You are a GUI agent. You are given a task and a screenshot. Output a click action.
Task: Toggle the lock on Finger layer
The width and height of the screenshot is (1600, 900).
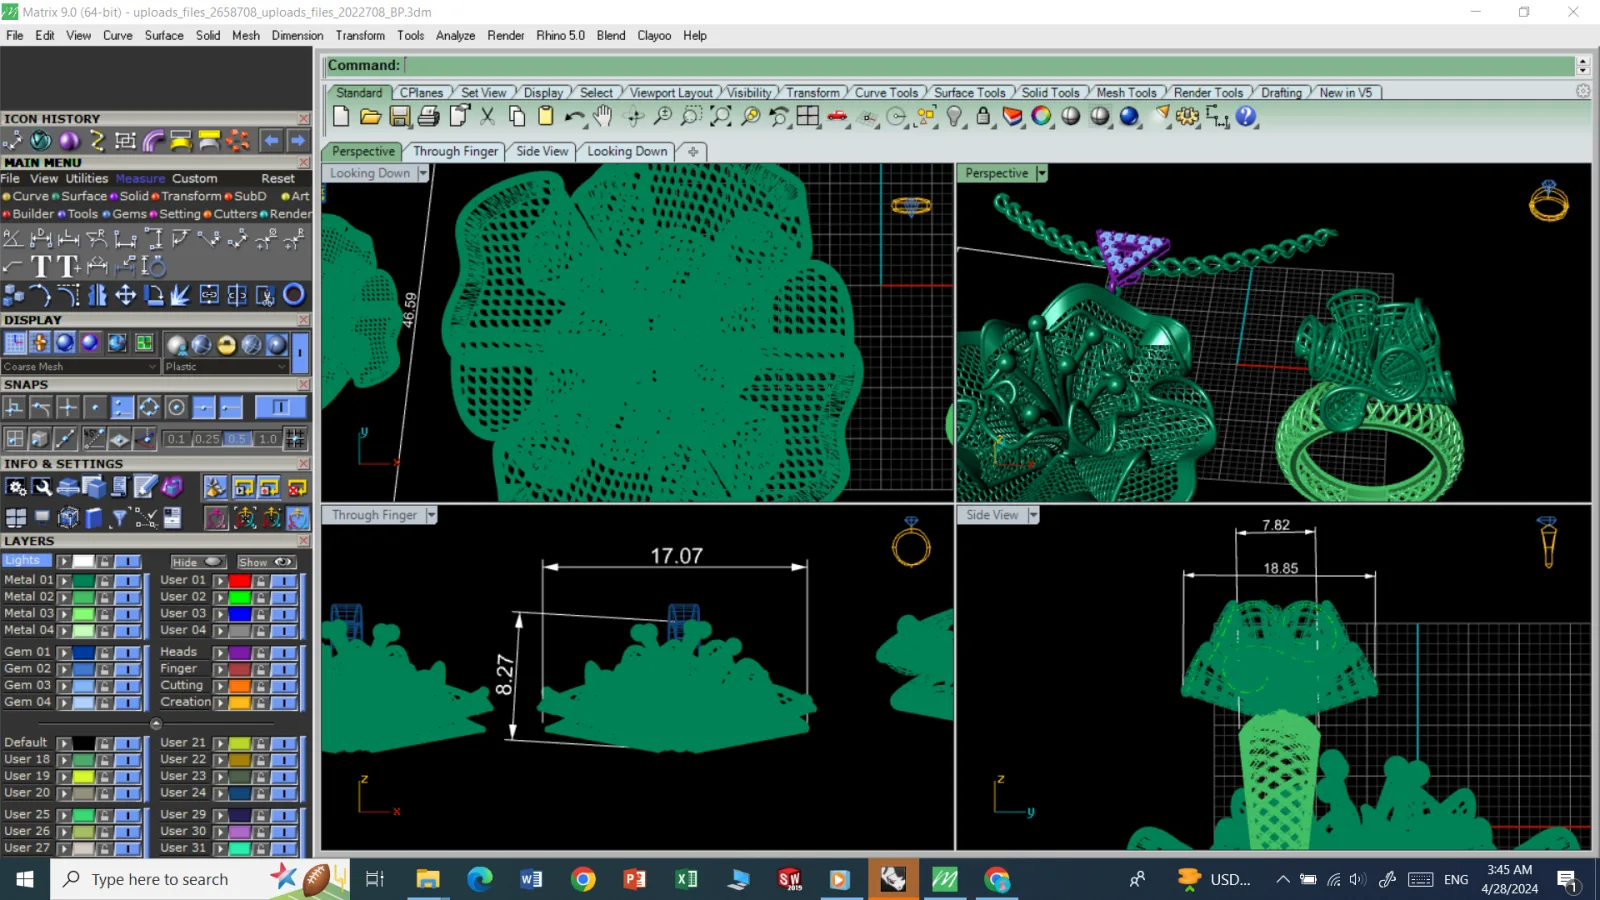pos(261,669)
